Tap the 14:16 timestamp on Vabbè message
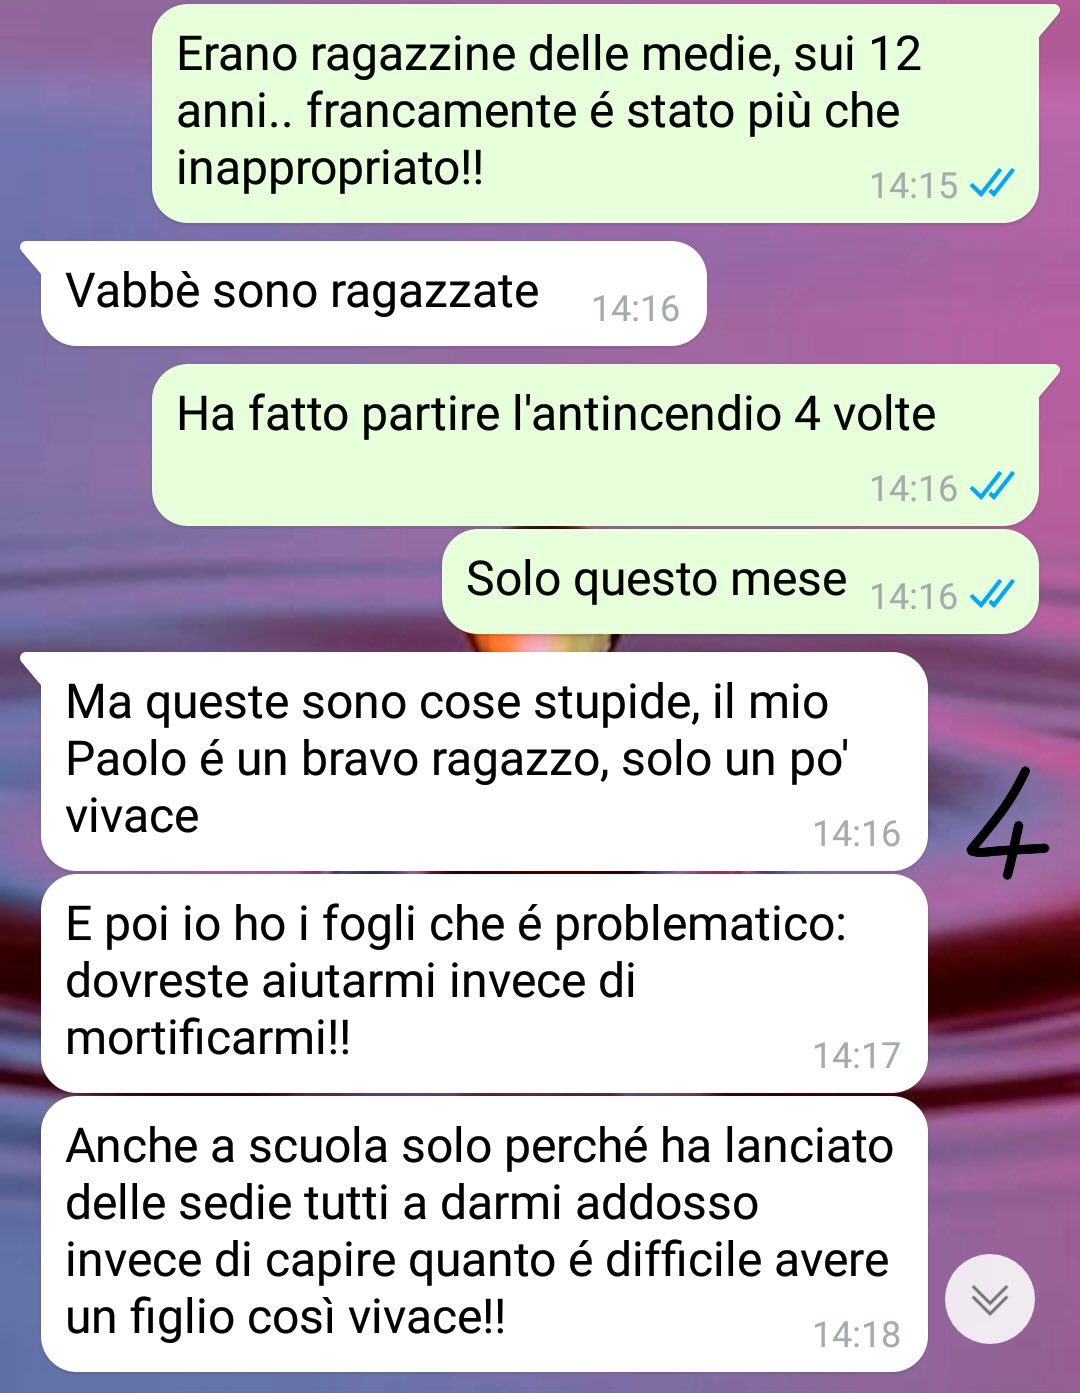 tap(635, 309)
